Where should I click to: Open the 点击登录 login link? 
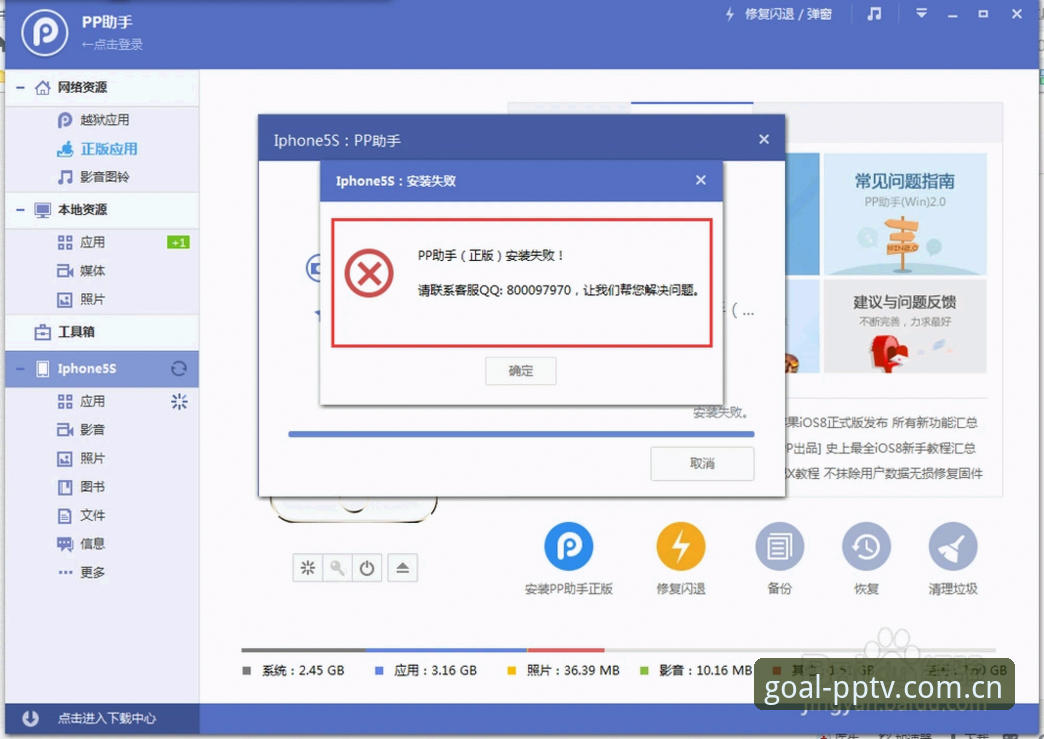point(112,45)
